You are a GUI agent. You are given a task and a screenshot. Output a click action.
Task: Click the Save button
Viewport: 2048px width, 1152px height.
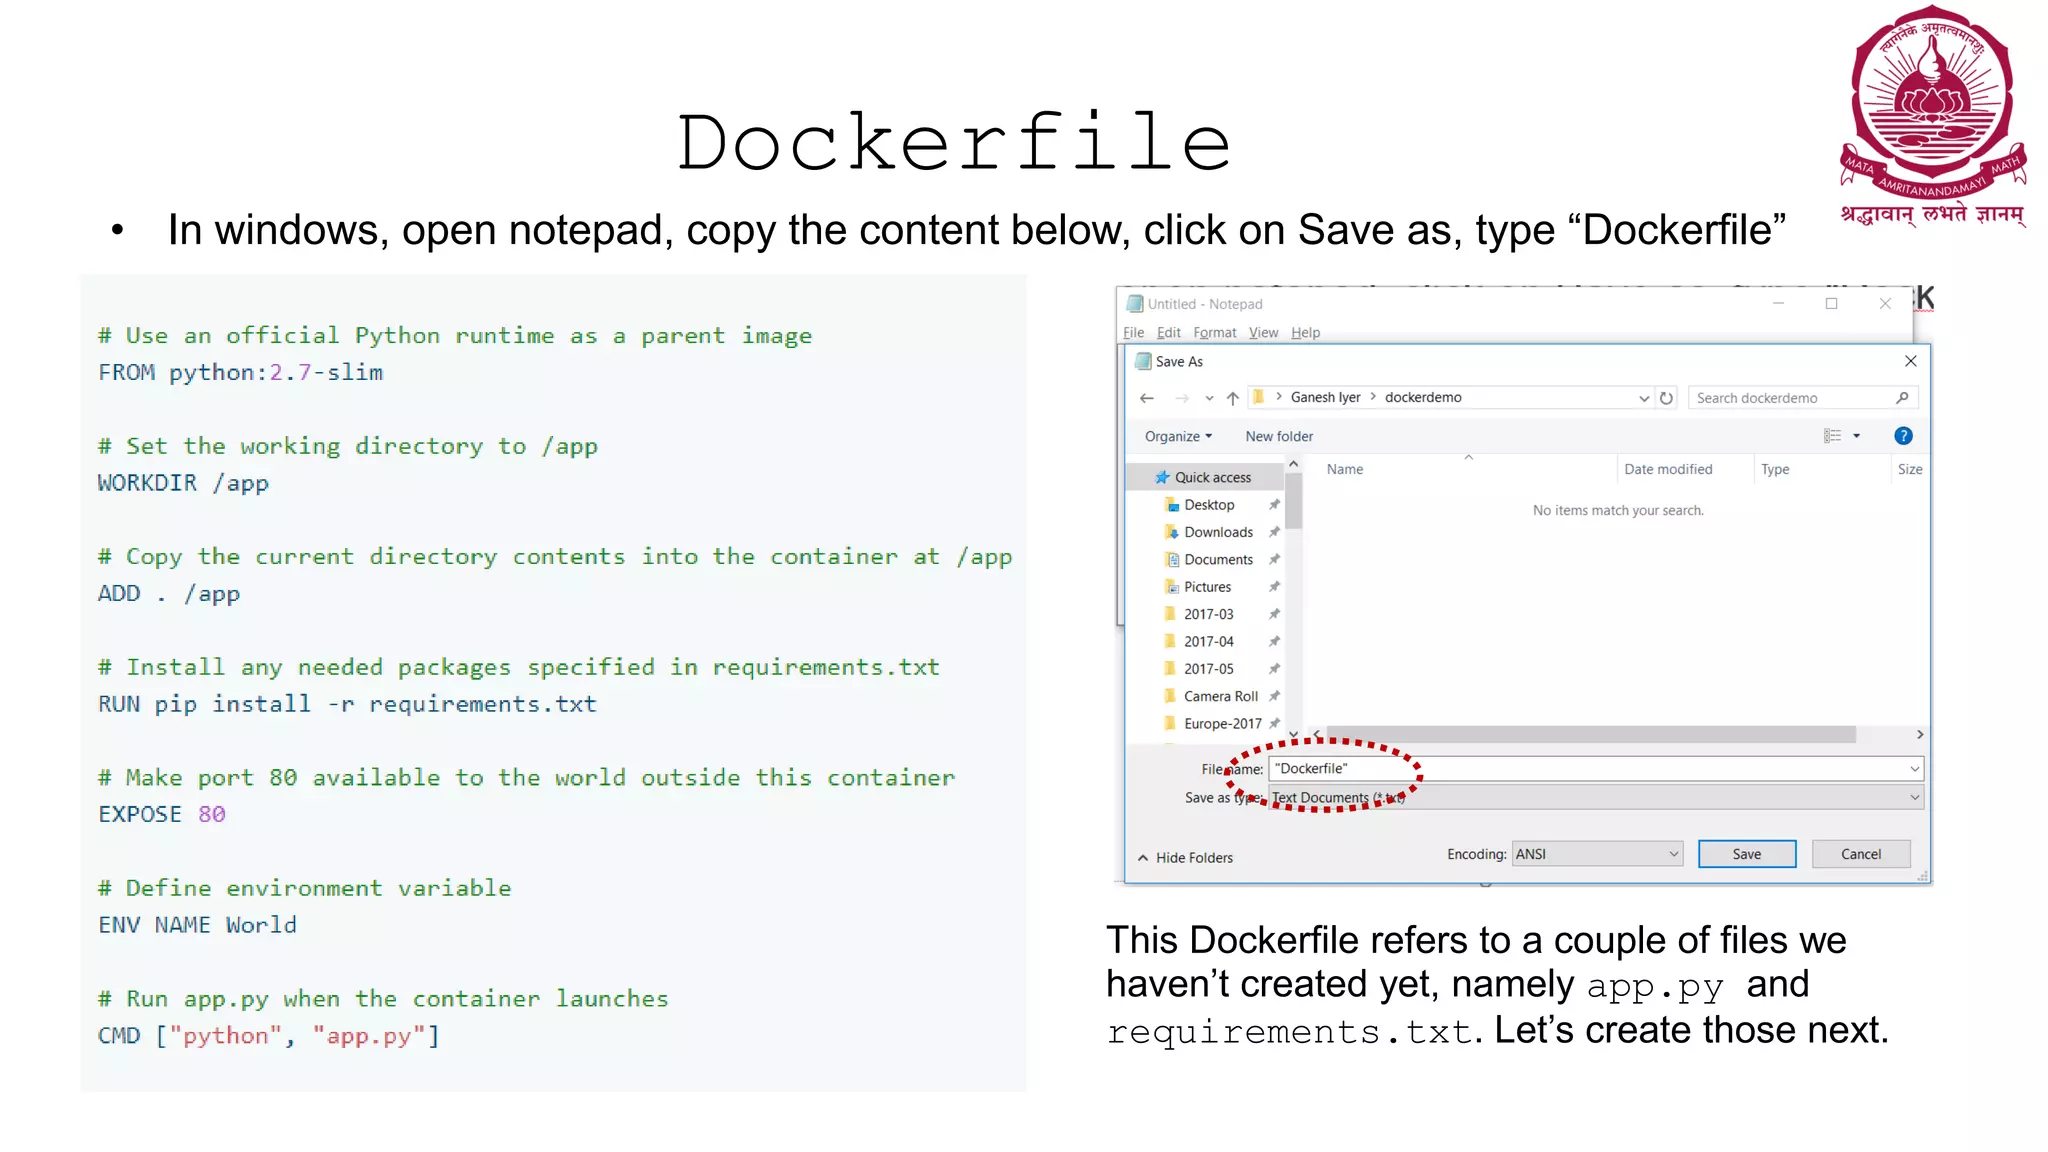[1747, 854]
